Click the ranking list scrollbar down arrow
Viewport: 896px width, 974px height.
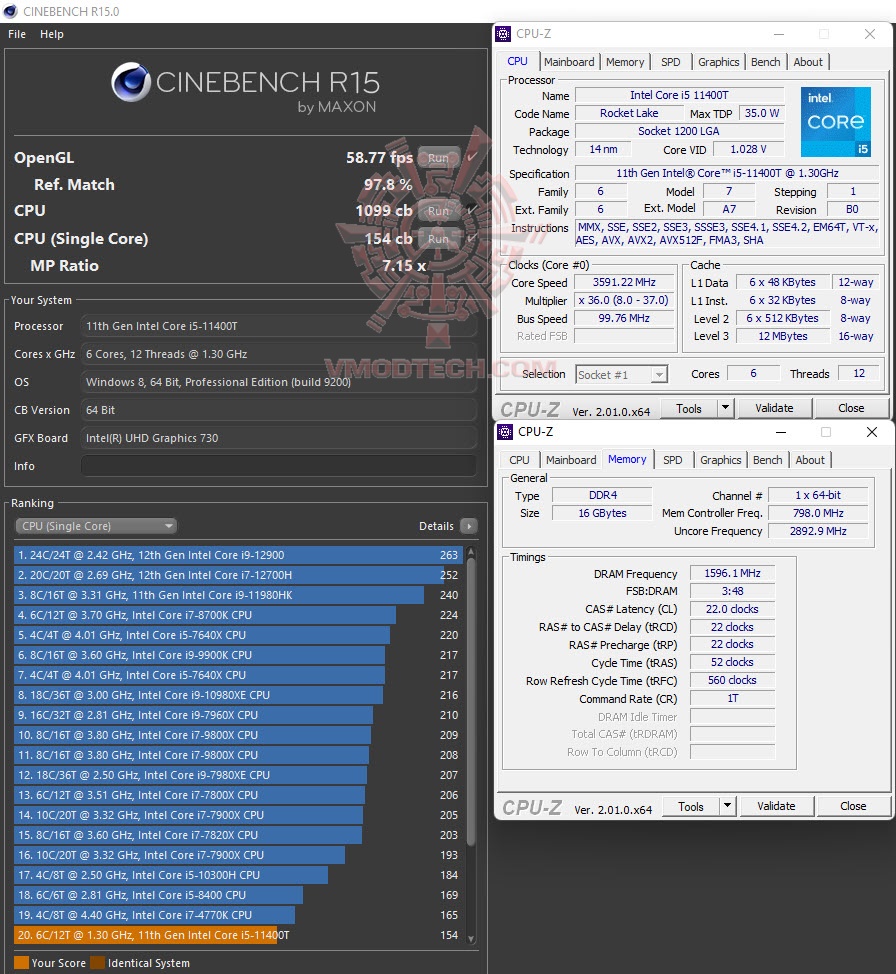click(x=471, y=939)
